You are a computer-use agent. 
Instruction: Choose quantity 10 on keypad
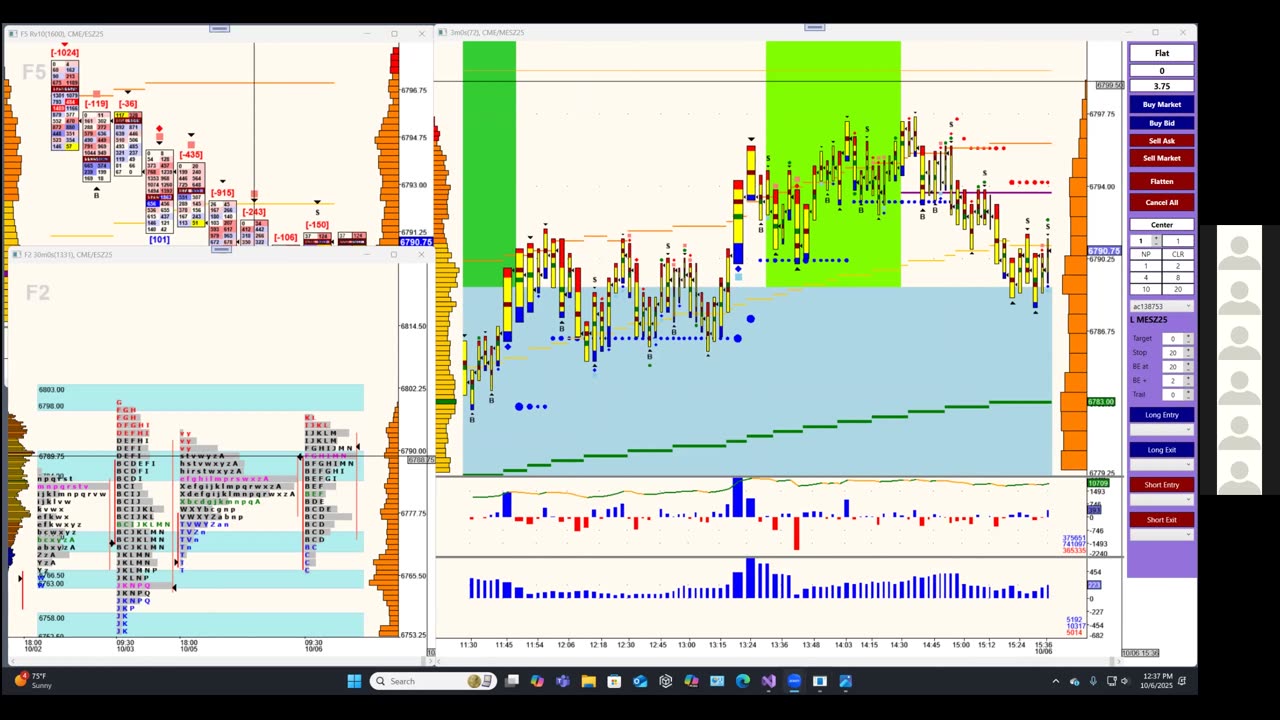[x=1146, y=289]
